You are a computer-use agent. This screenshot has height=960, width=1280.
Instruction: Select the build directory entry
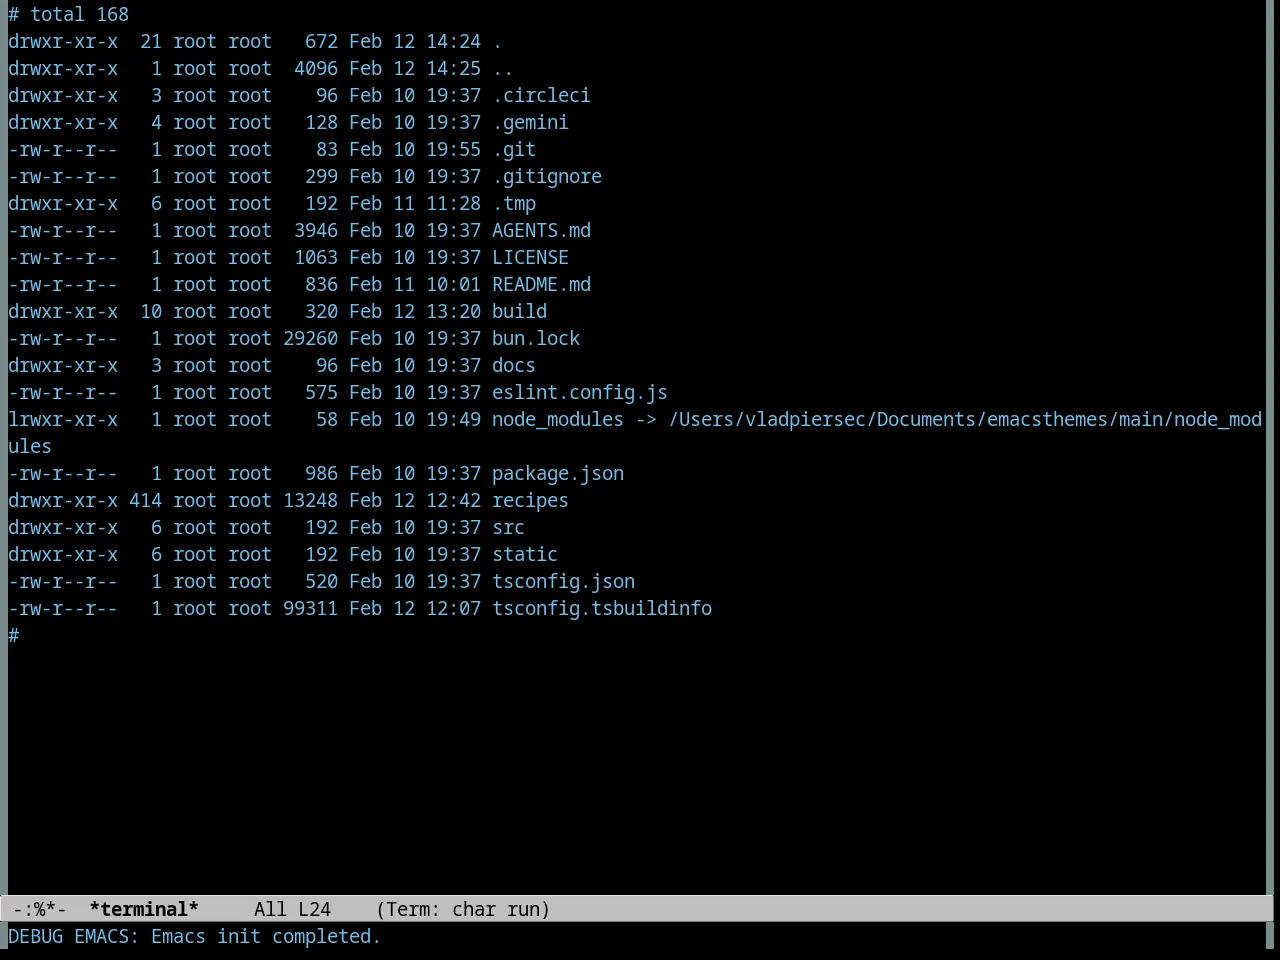point(519,311)
